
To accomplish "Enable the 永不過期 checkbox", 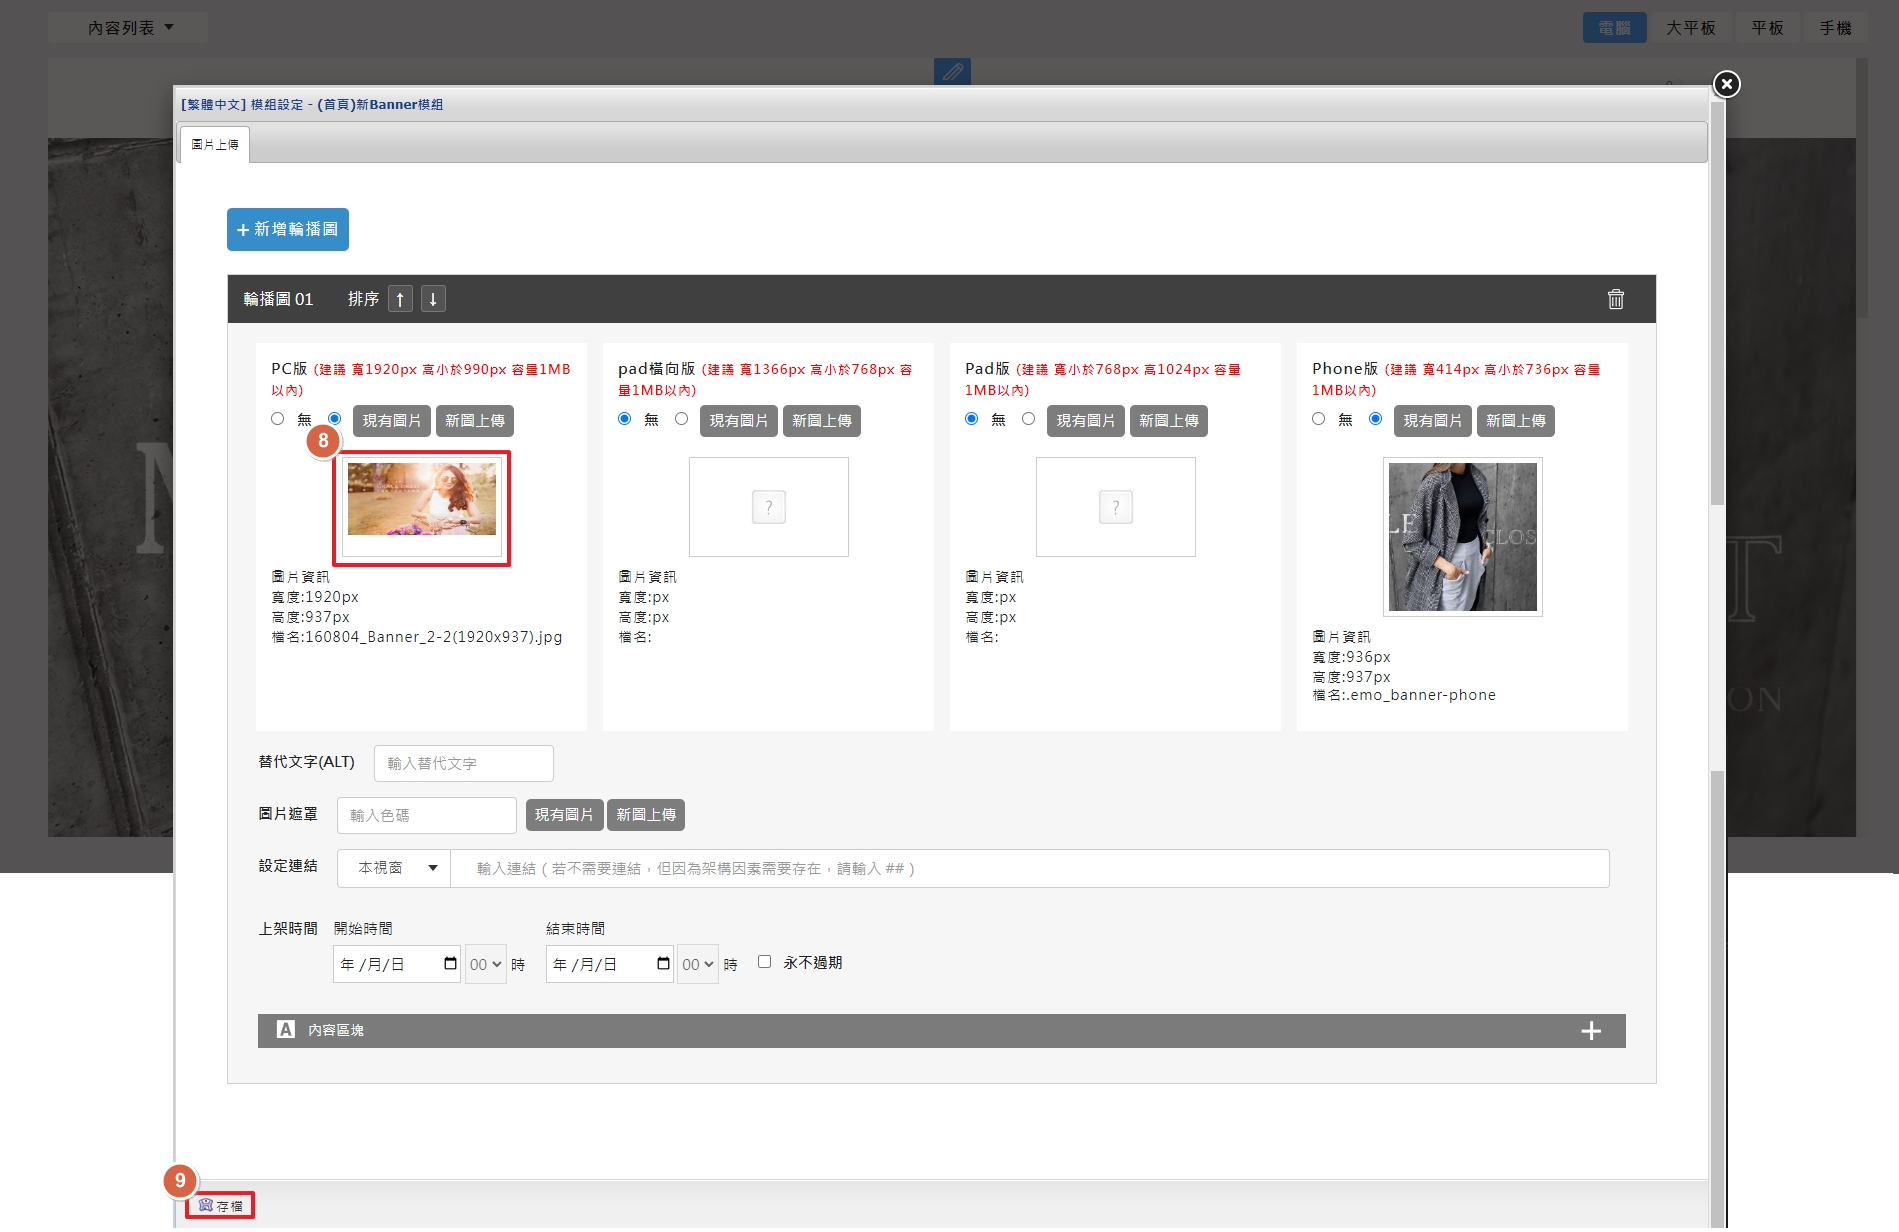I will tap(764, 962).
